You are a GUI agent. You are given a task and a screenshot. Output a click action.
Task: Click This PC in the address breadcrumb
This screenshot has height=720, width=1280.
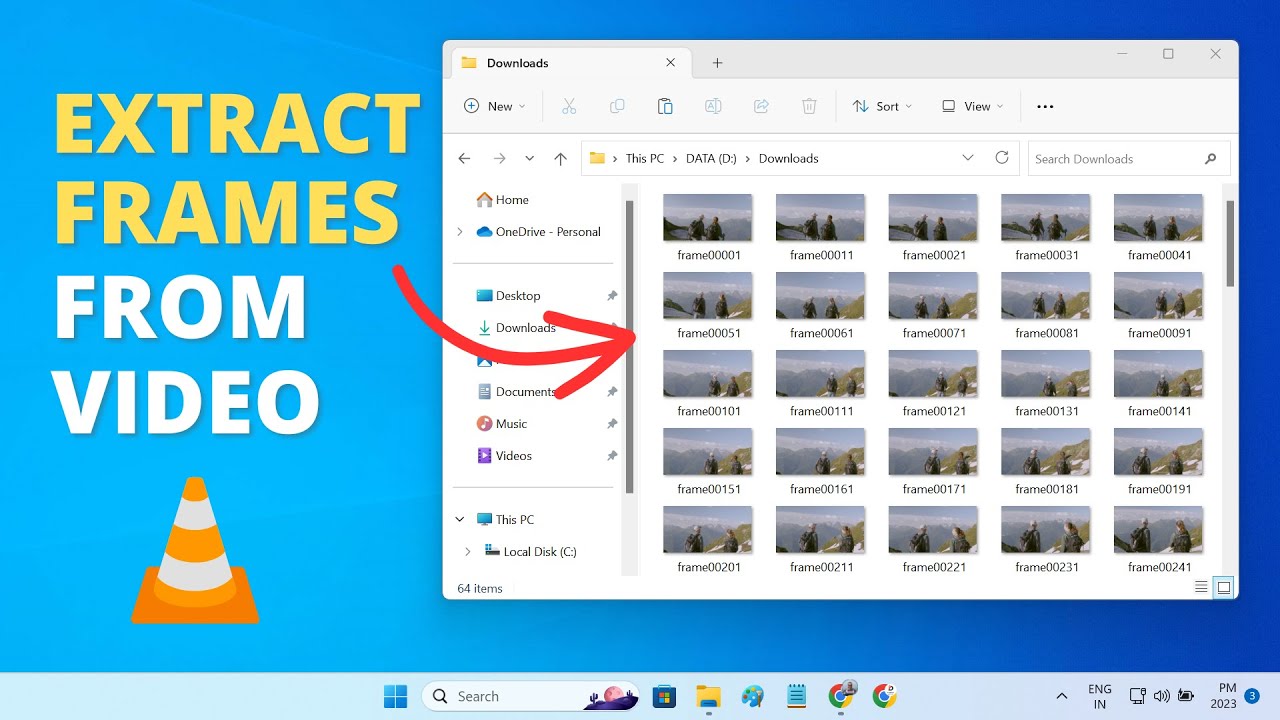pos(645,159)
